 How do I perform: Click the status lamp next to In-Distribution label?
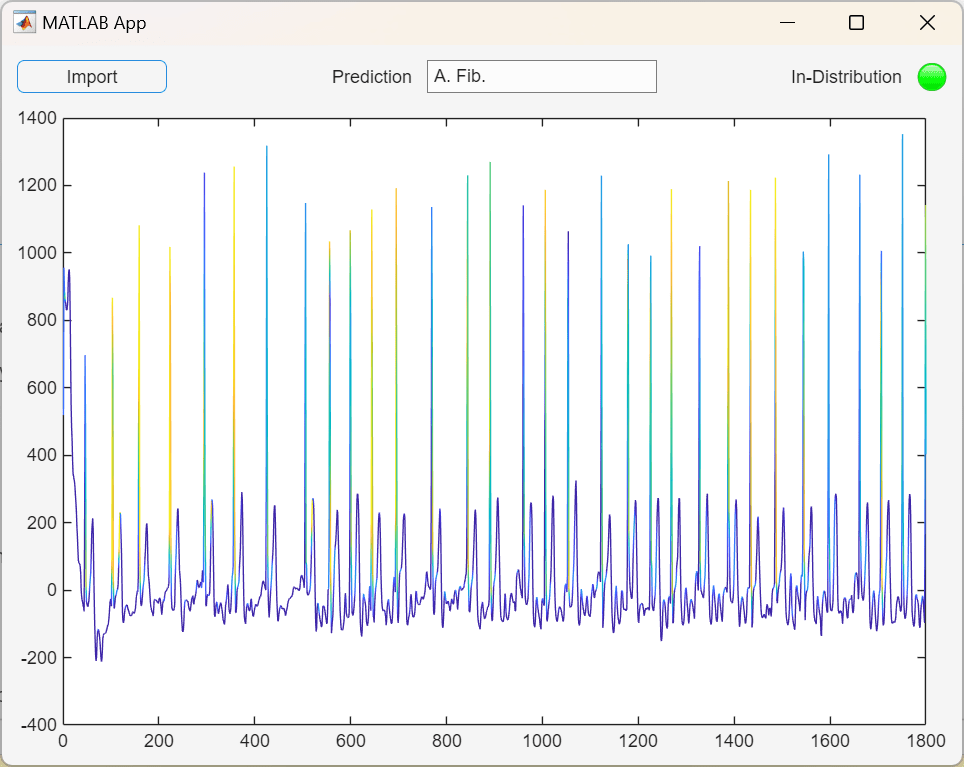coord(931,76)
